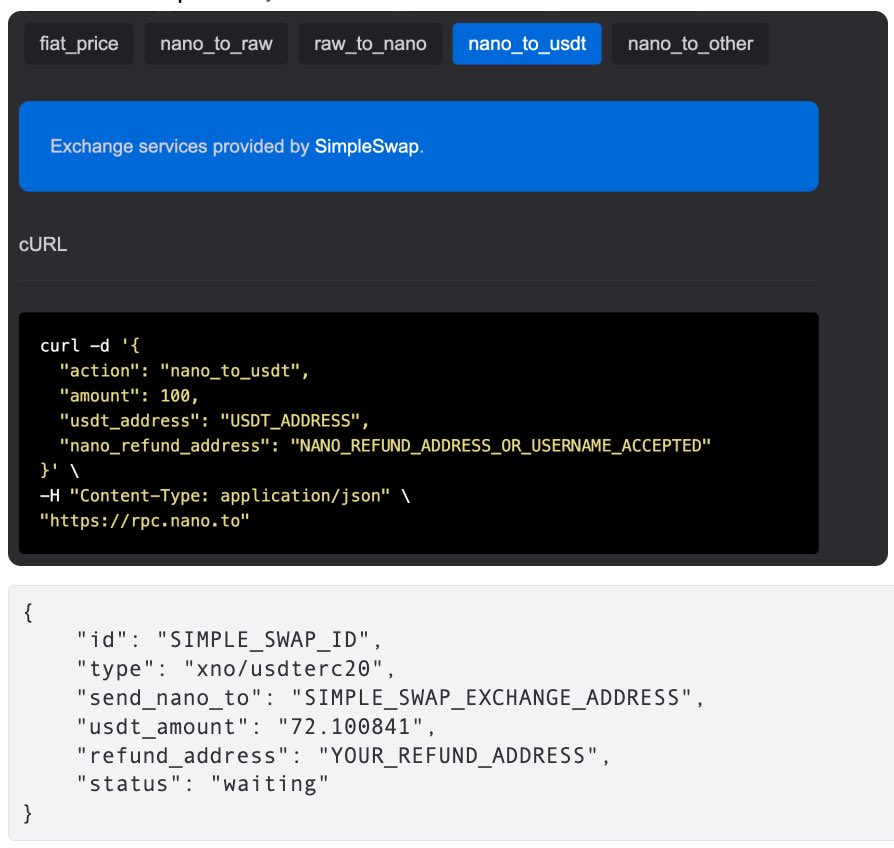Click the cURL heading
The height and width of the screenshot is (848, 894).
(x=43, y=245)
